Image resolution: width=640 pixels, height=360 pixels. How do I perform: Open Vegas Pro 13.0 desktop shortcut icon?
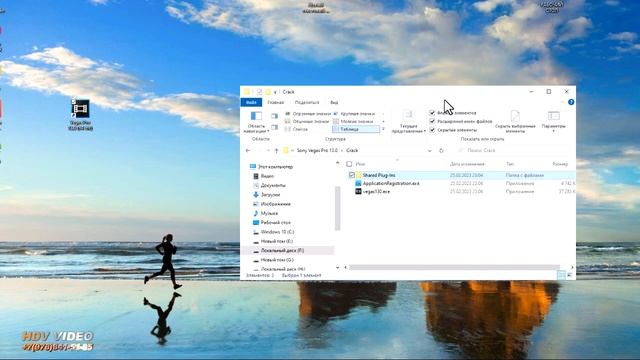click(80, 109)
